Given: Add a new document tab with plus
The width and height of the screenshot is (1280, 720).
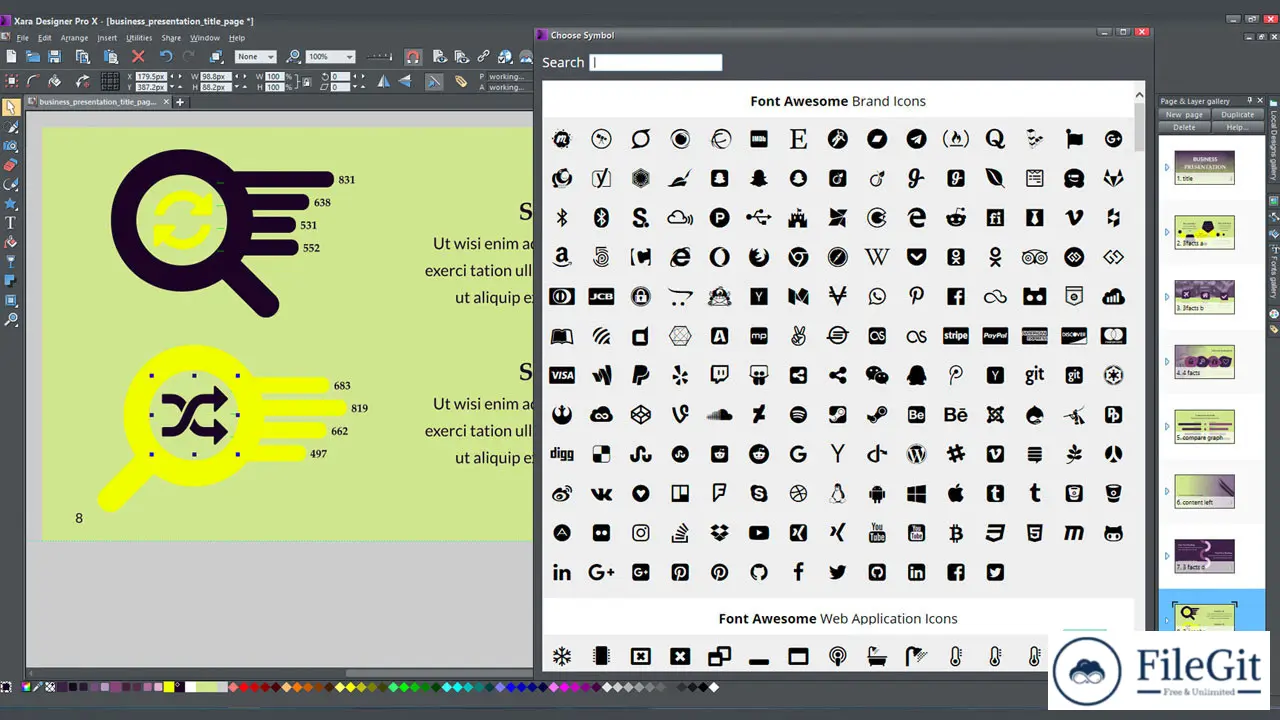Looking at the screenshot, I should pyautogui.click(x=180, y=102).
